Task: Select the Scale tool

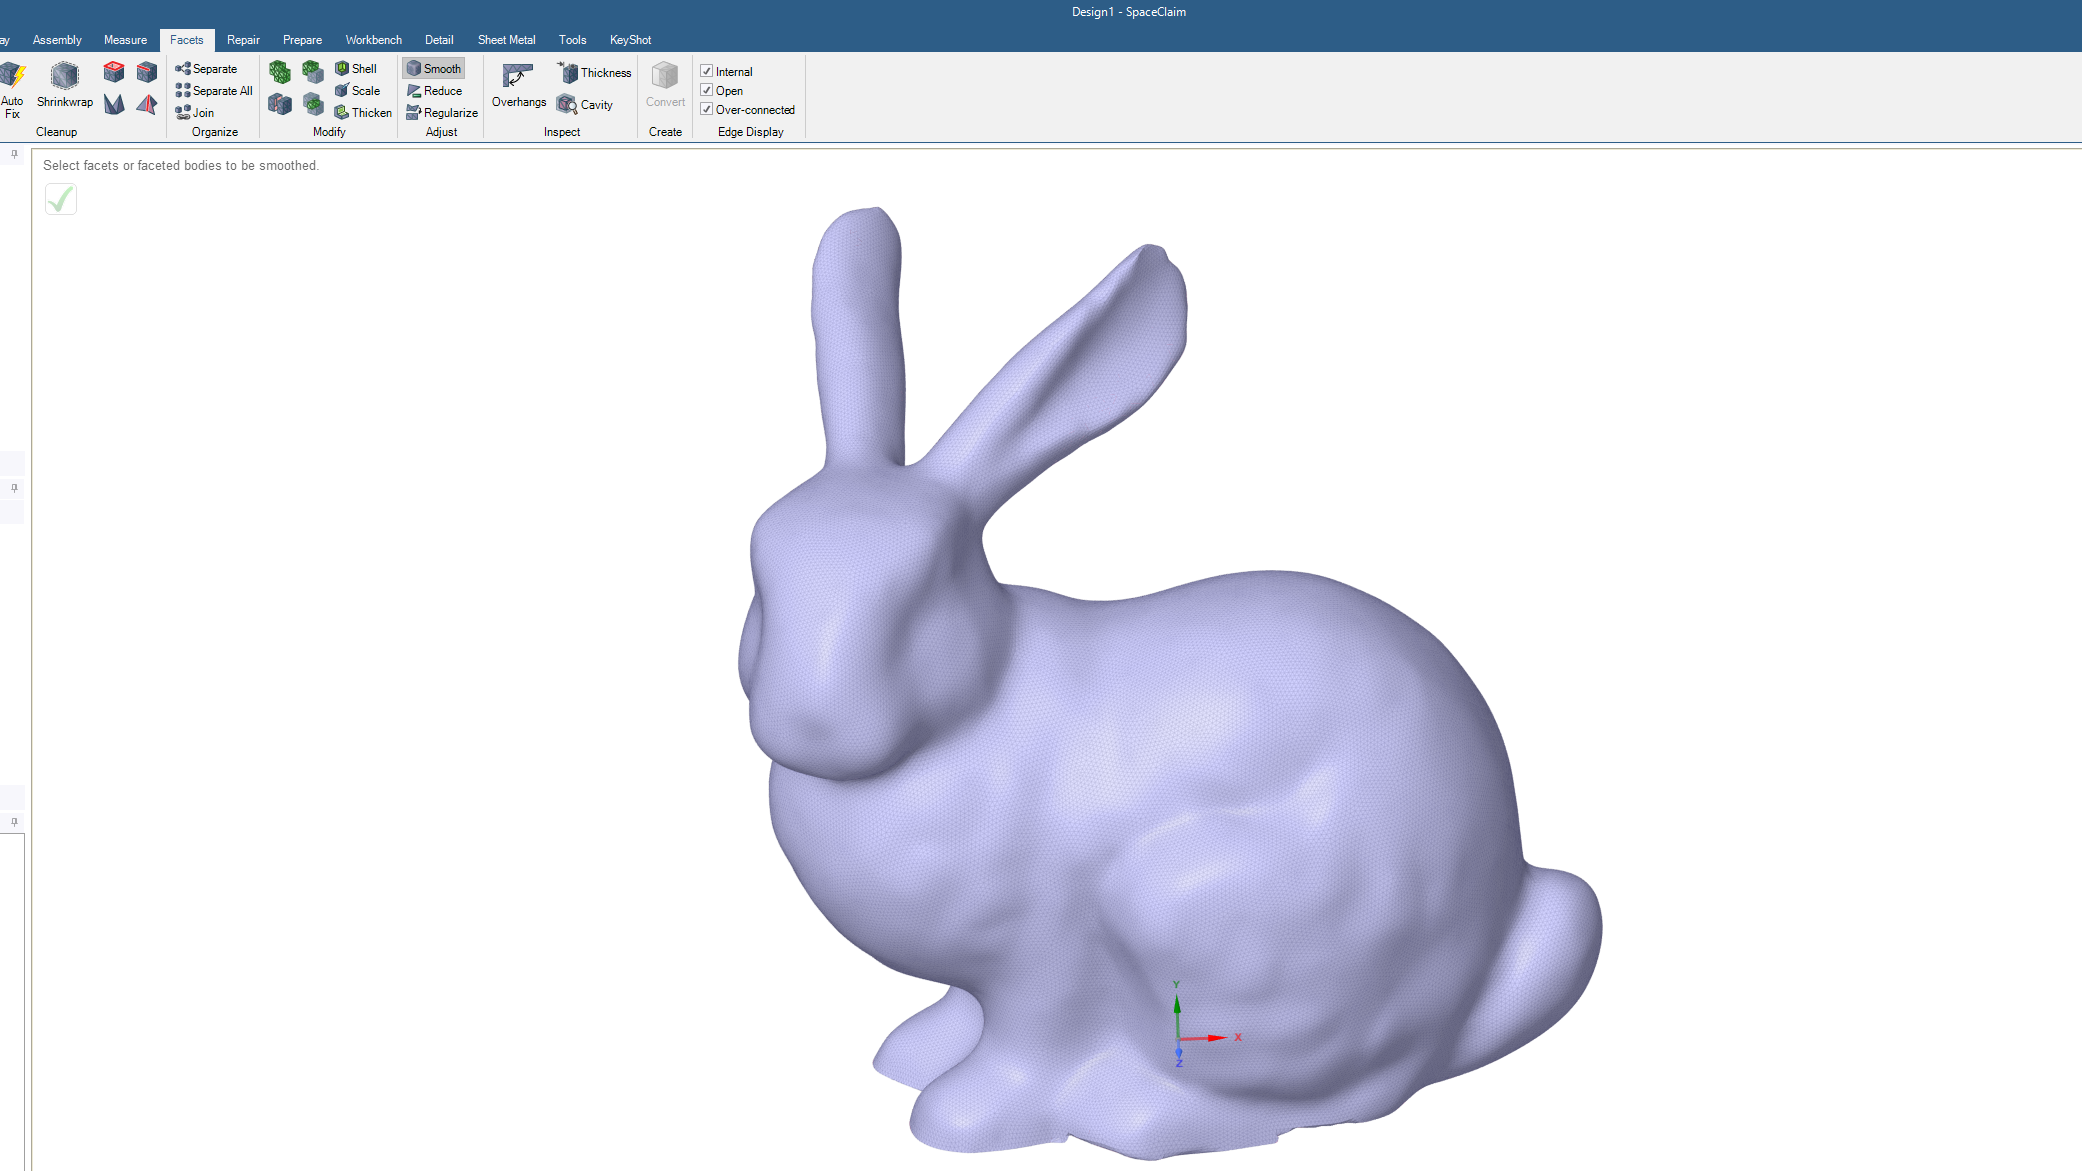Action: [x=357, y=91]
